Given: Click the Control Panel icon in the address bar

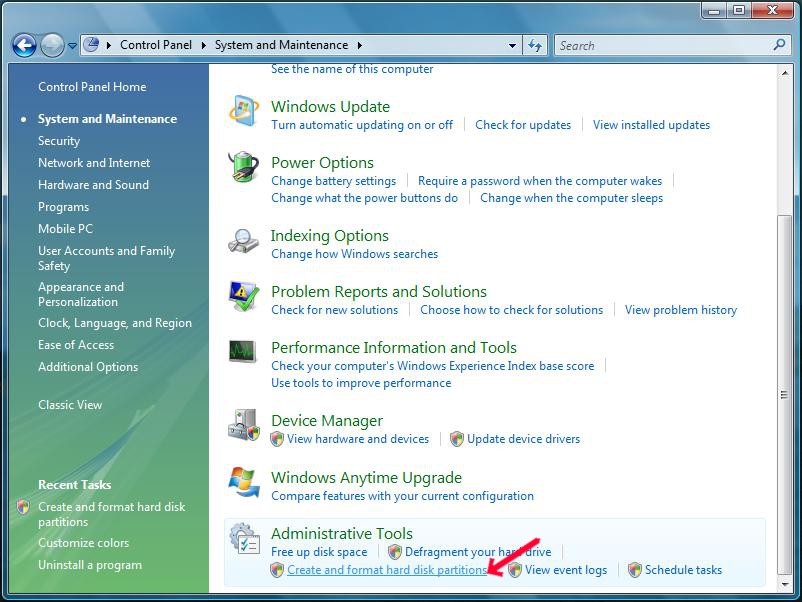Looking at the screenshot, I should click(x=91, y=45).
